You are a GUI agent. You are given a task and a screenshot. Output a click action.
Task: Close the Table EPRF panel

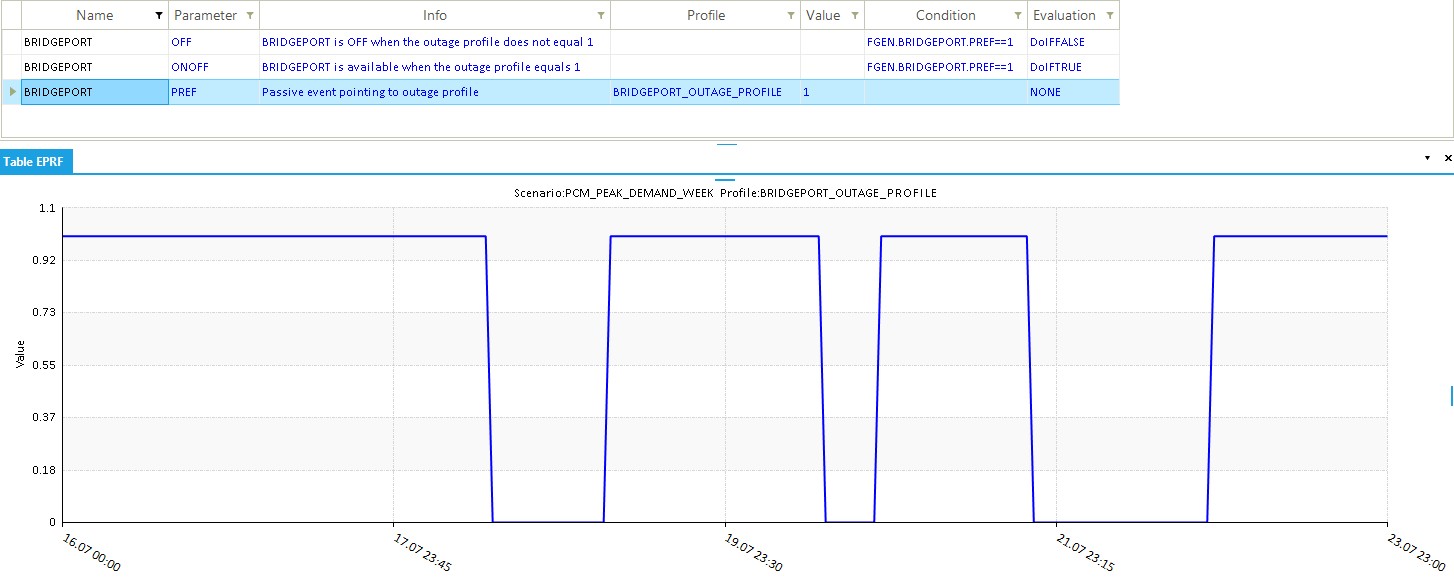1447,159
